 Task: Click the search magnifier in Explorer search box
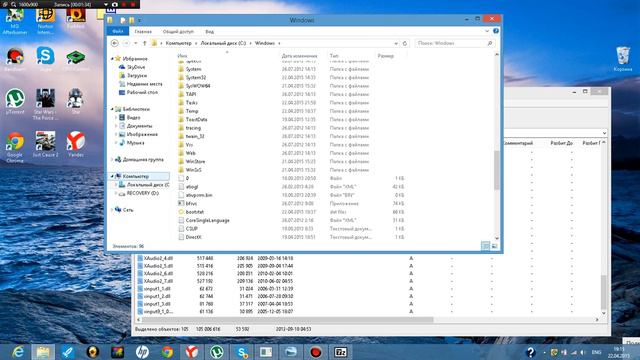click(x=490, y=43)
